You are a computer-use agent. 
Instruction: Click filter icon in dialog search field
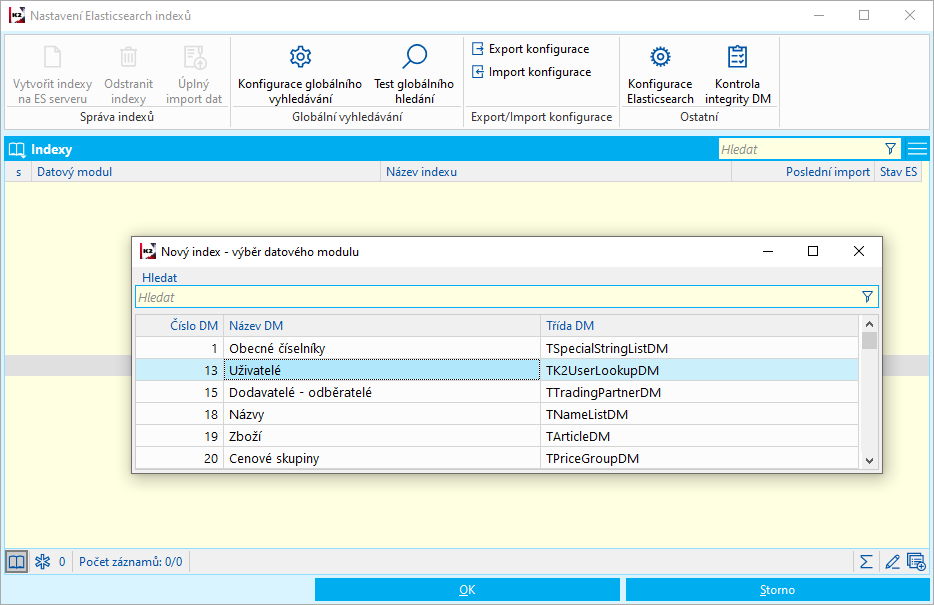tap(867, 297)
